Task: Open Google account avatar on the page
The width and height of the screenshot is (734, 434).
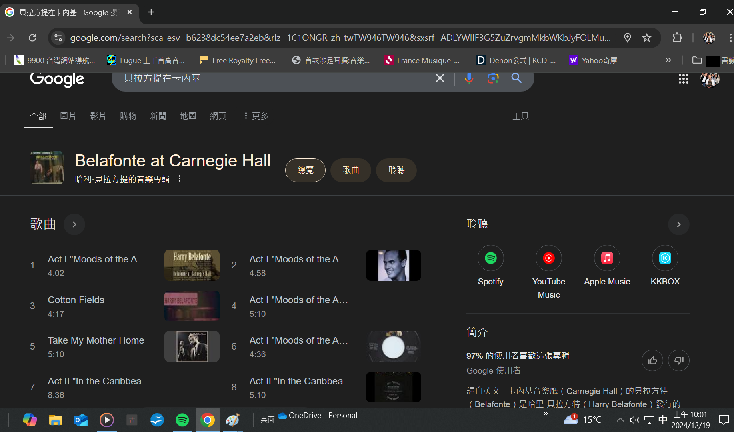Action: point(710,79)
